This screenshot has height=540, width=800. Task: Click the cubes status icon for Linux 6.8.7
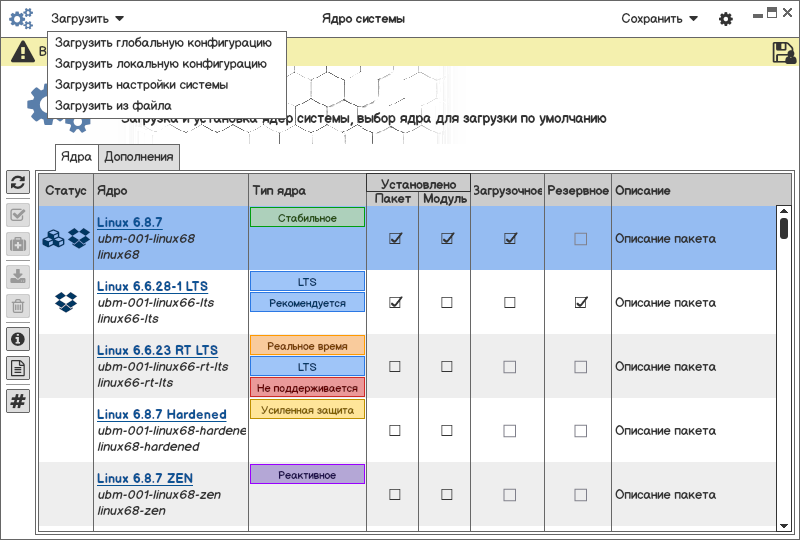click(53, 238)
